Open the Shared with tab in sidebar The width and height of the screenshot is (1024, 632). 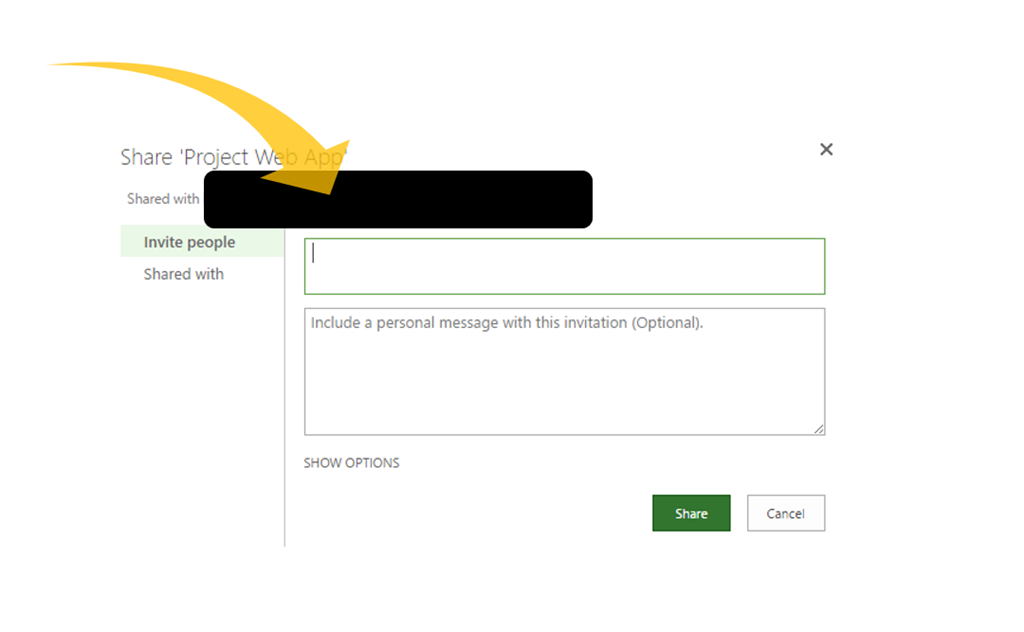184,274
